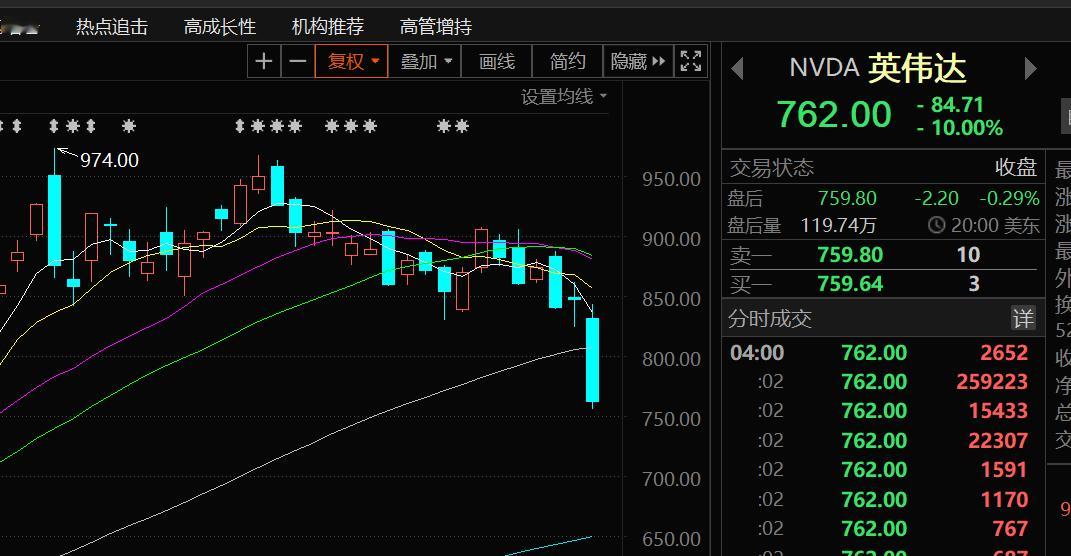Click the 收盘 market status text
Screen dimensions: 1071x556
click(x=1016, y=168)
